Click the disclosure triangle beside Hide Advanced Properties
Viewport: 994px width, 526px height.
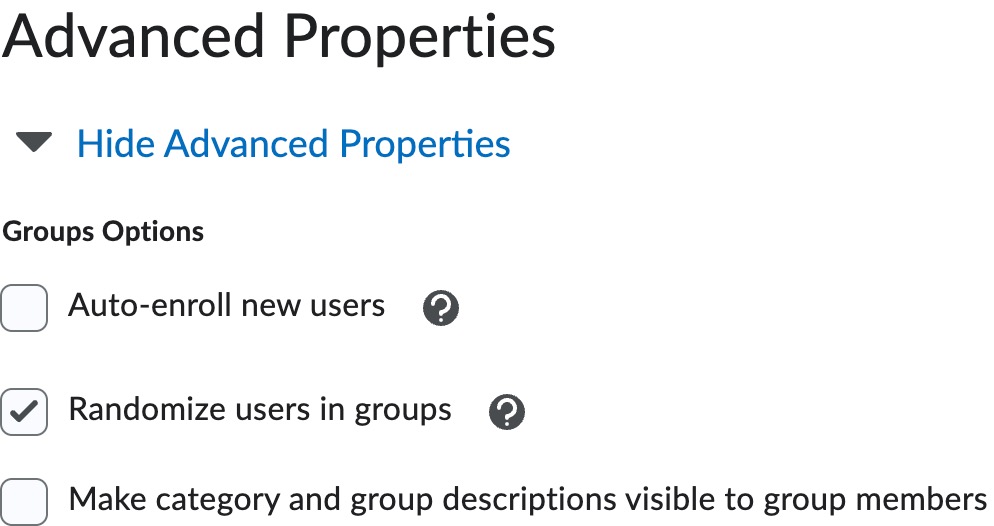click(34, 144)
